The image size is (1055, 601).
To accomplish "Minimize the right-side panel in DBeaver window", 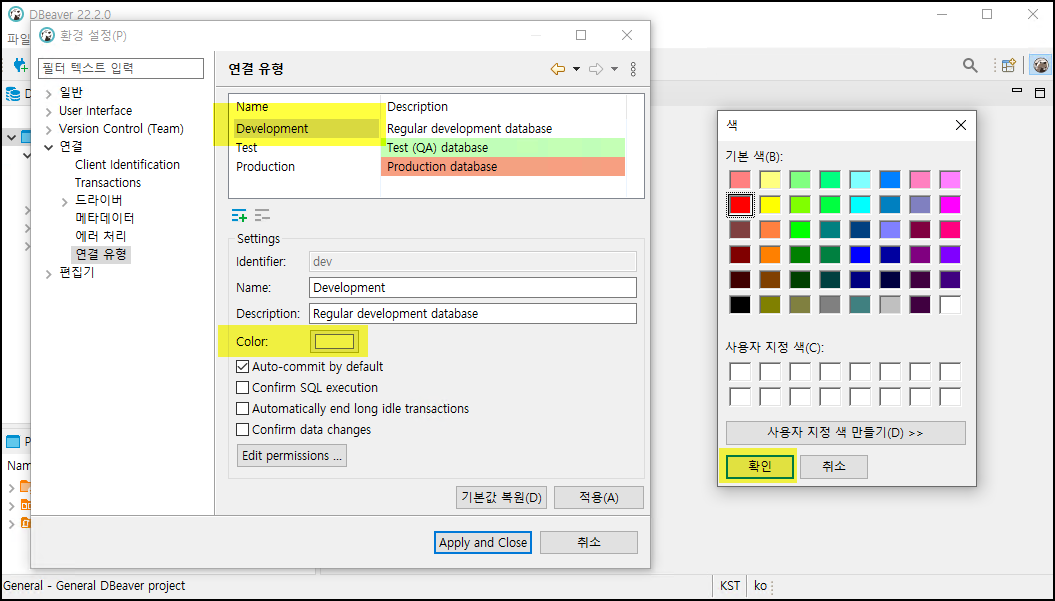I will coord(1017,91).
